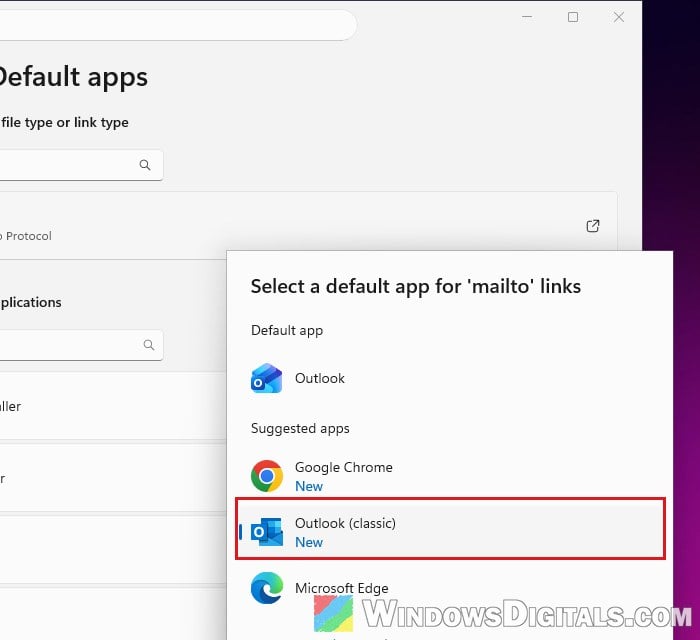The width and height of the screenshot is (700, 640).
Task: Click the 'Outlook (classic)' name text
Action: click(x=345, y=523)
